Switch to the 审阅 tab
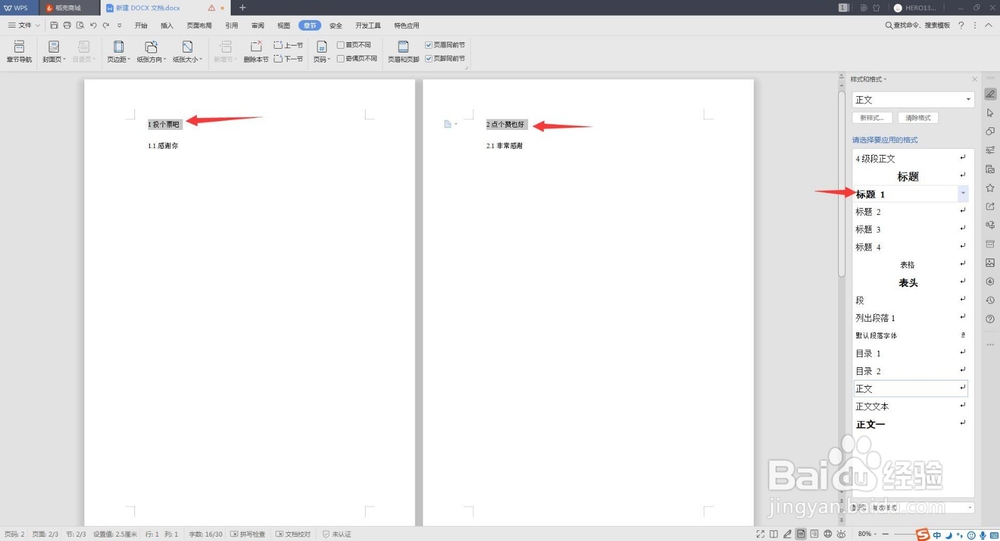 258,26
